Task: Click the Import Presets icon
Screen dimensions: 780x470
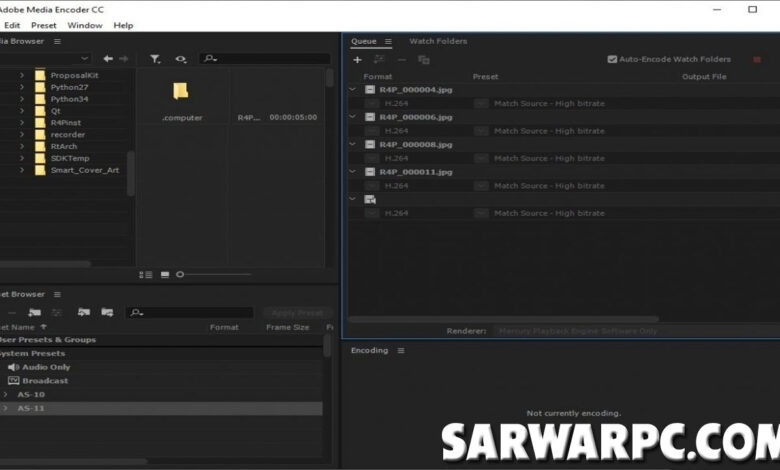Action: 84,312
